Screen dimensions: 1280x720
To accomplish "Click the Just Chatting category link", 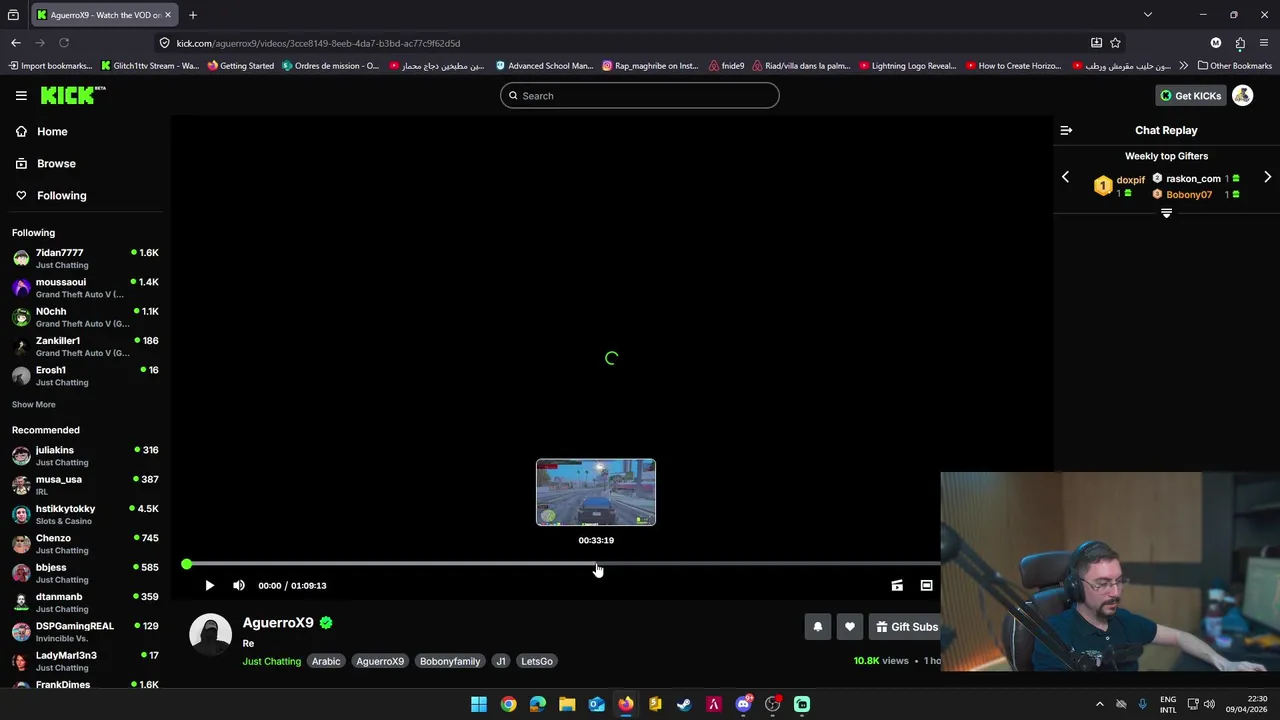I will [271, 661].
